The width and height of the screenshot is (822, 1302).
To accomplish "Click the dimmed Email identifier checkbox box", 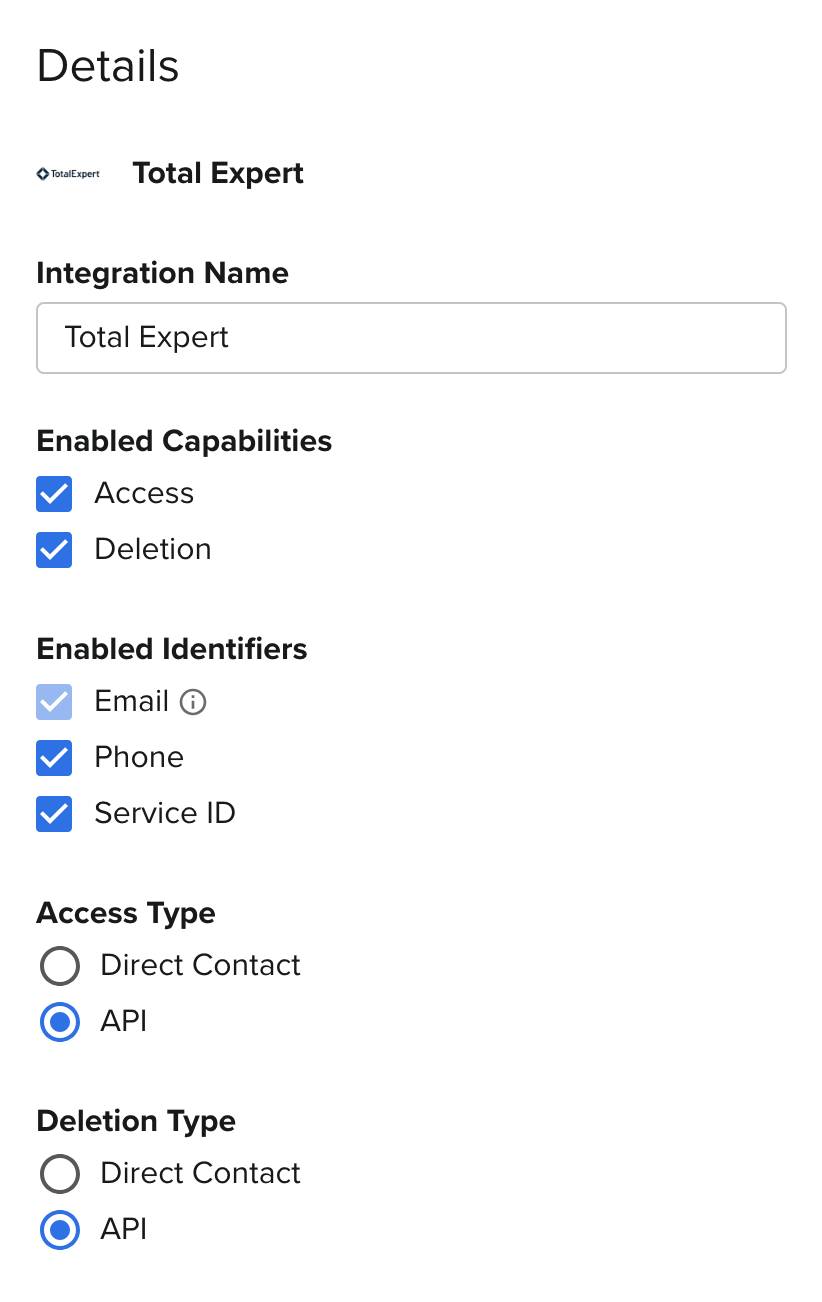I will pyautogui.click(x=54, y=702).
